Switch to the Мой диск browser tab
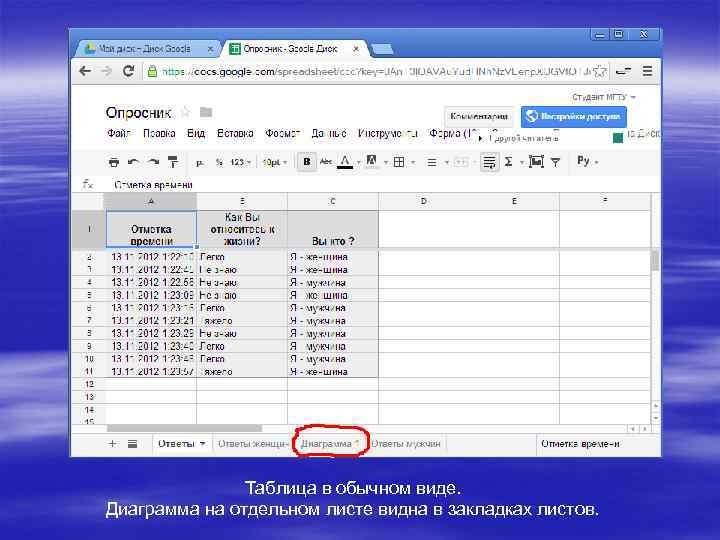This screenshot has height=540, width=720. (145, 49)
